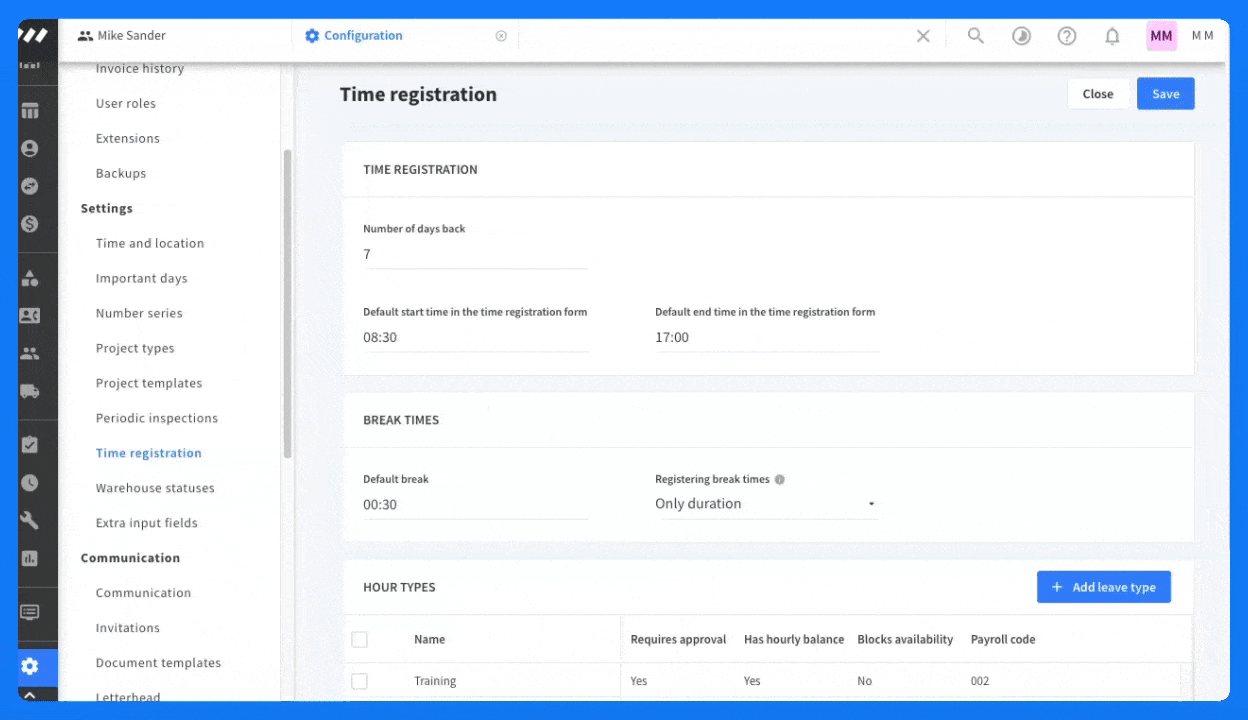Viewport: 1248px width, 720px height.
Task: Click the settings menu vertical scrollbar
Action: [x=288, y=300]
